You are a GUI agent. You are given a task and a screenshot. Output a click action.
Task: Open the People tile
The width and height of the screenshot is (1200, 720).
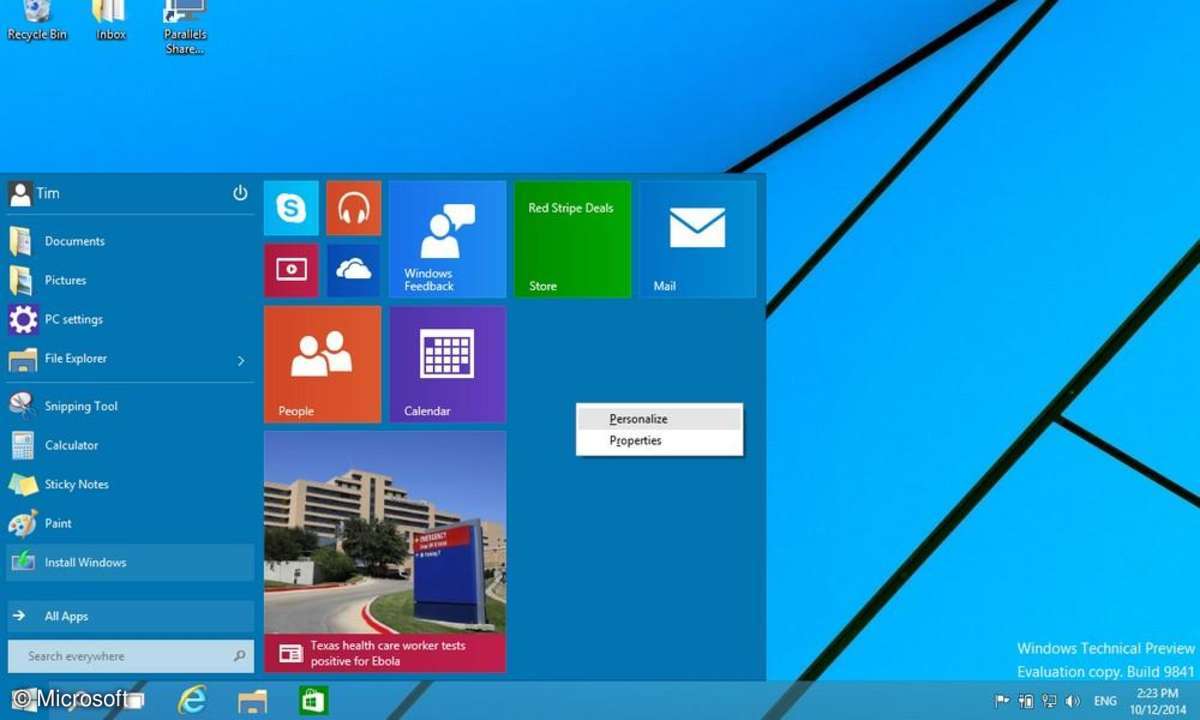pyautogui.click(x=322, y=364)
